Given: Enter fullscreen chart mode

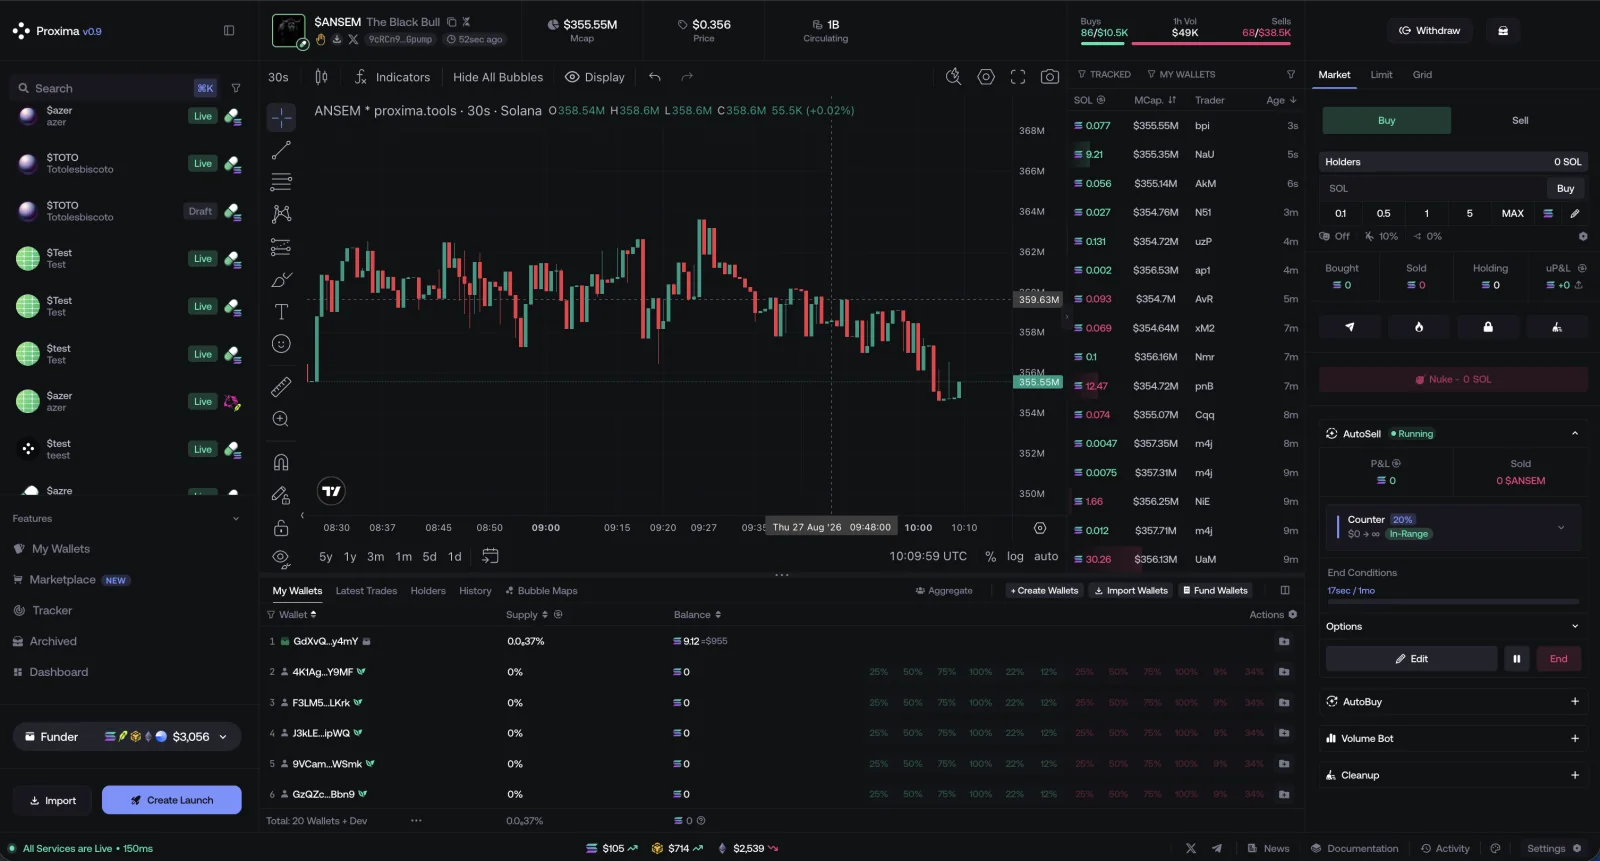Looking at the screenshot, I should pos(1018,77).
